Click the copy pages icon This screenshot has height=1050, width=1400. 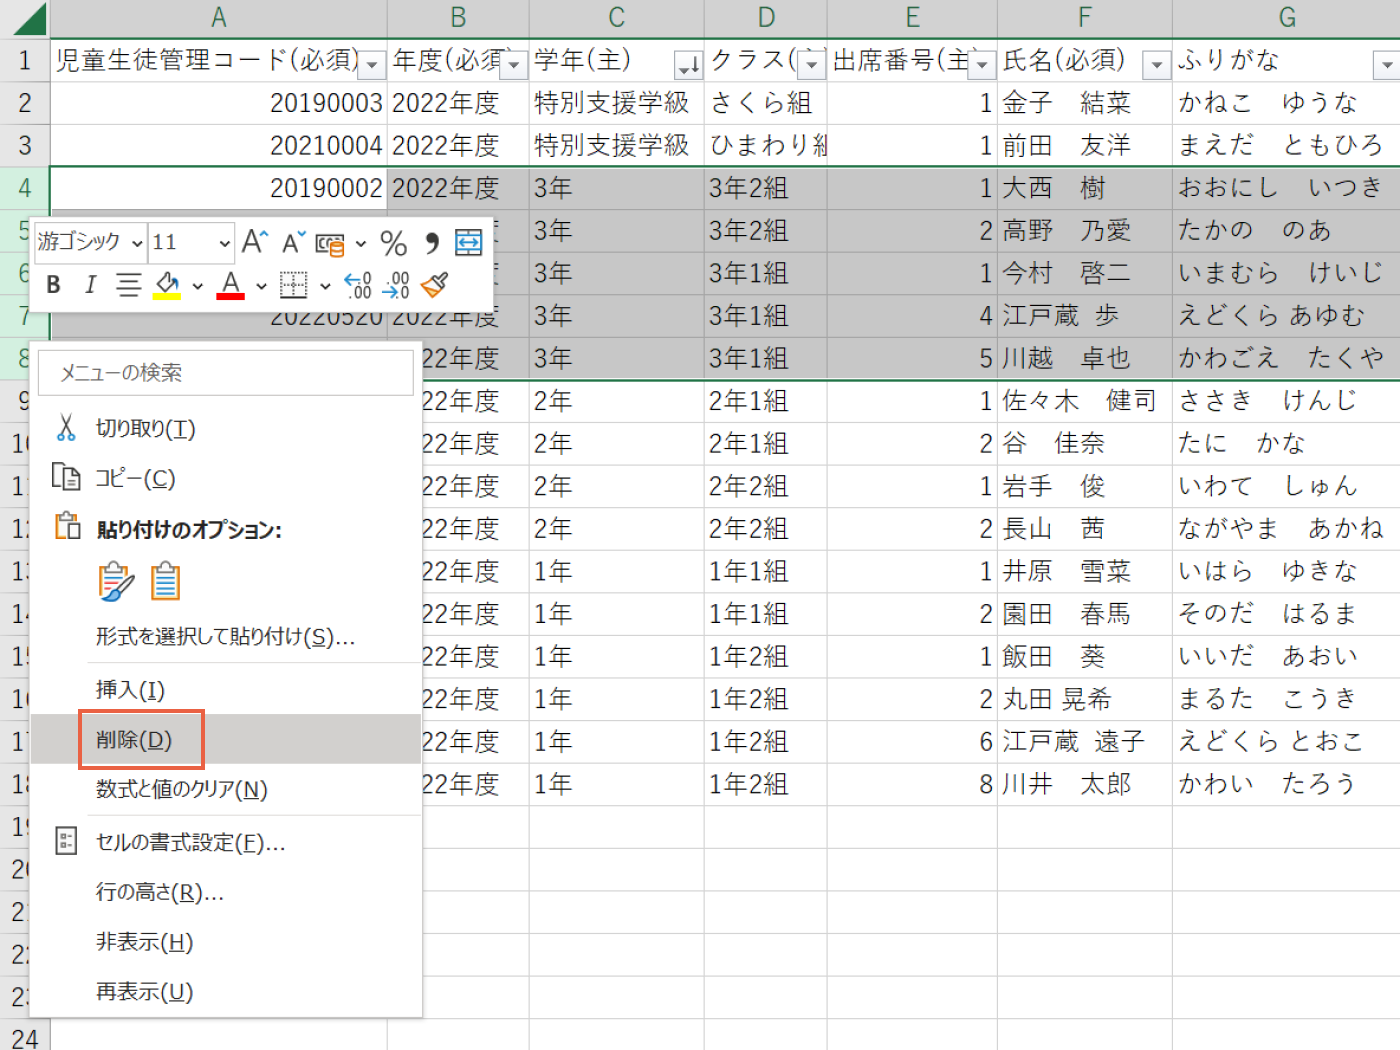point(66,477)
